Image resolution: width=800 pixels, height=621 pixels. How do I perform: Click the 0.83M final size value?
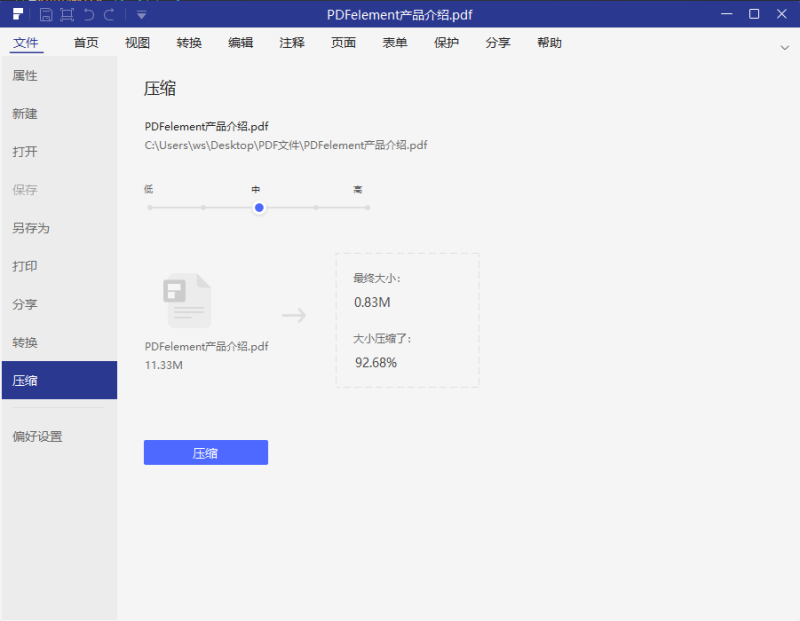[372, 302]
